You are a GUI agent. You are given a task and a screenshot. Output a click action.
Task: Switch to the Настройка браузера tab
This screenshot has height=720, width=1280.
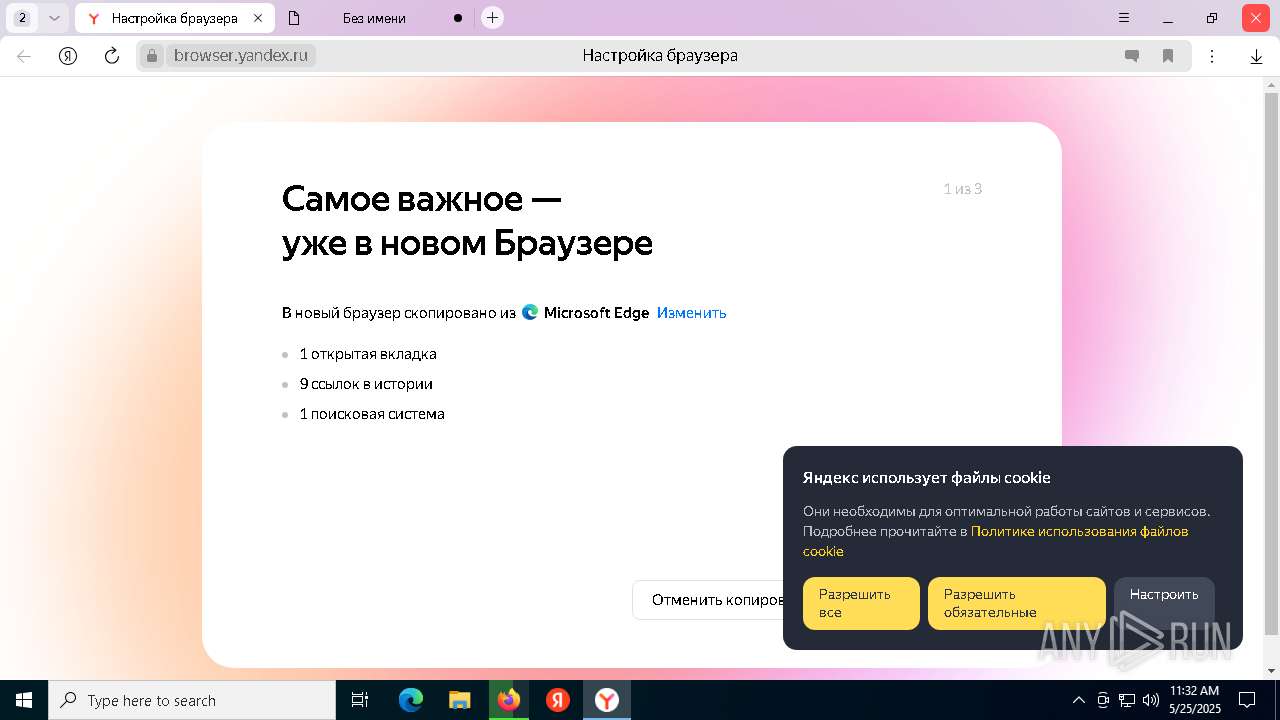pyautogui.click(x=174, y=18)
